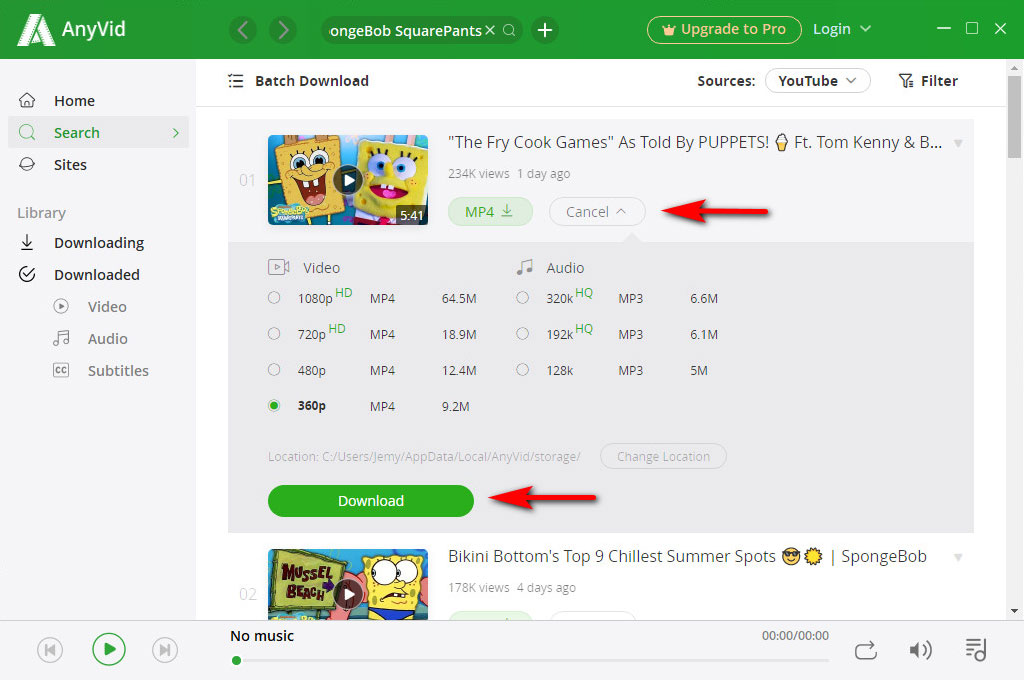Click Upgrade to Pro button

pyautogui.click(x=724, y=29)
